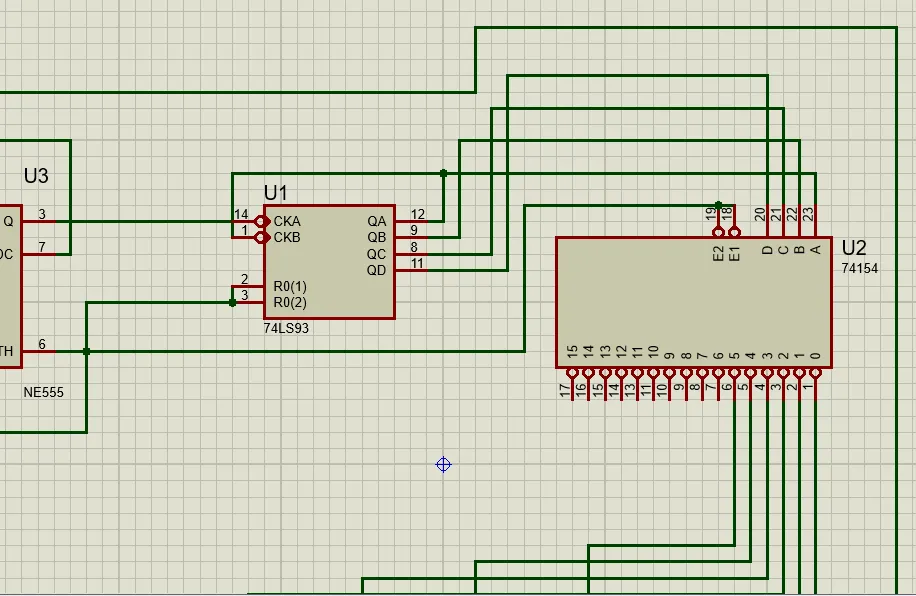Click the output 15 label inside U2

572,352
